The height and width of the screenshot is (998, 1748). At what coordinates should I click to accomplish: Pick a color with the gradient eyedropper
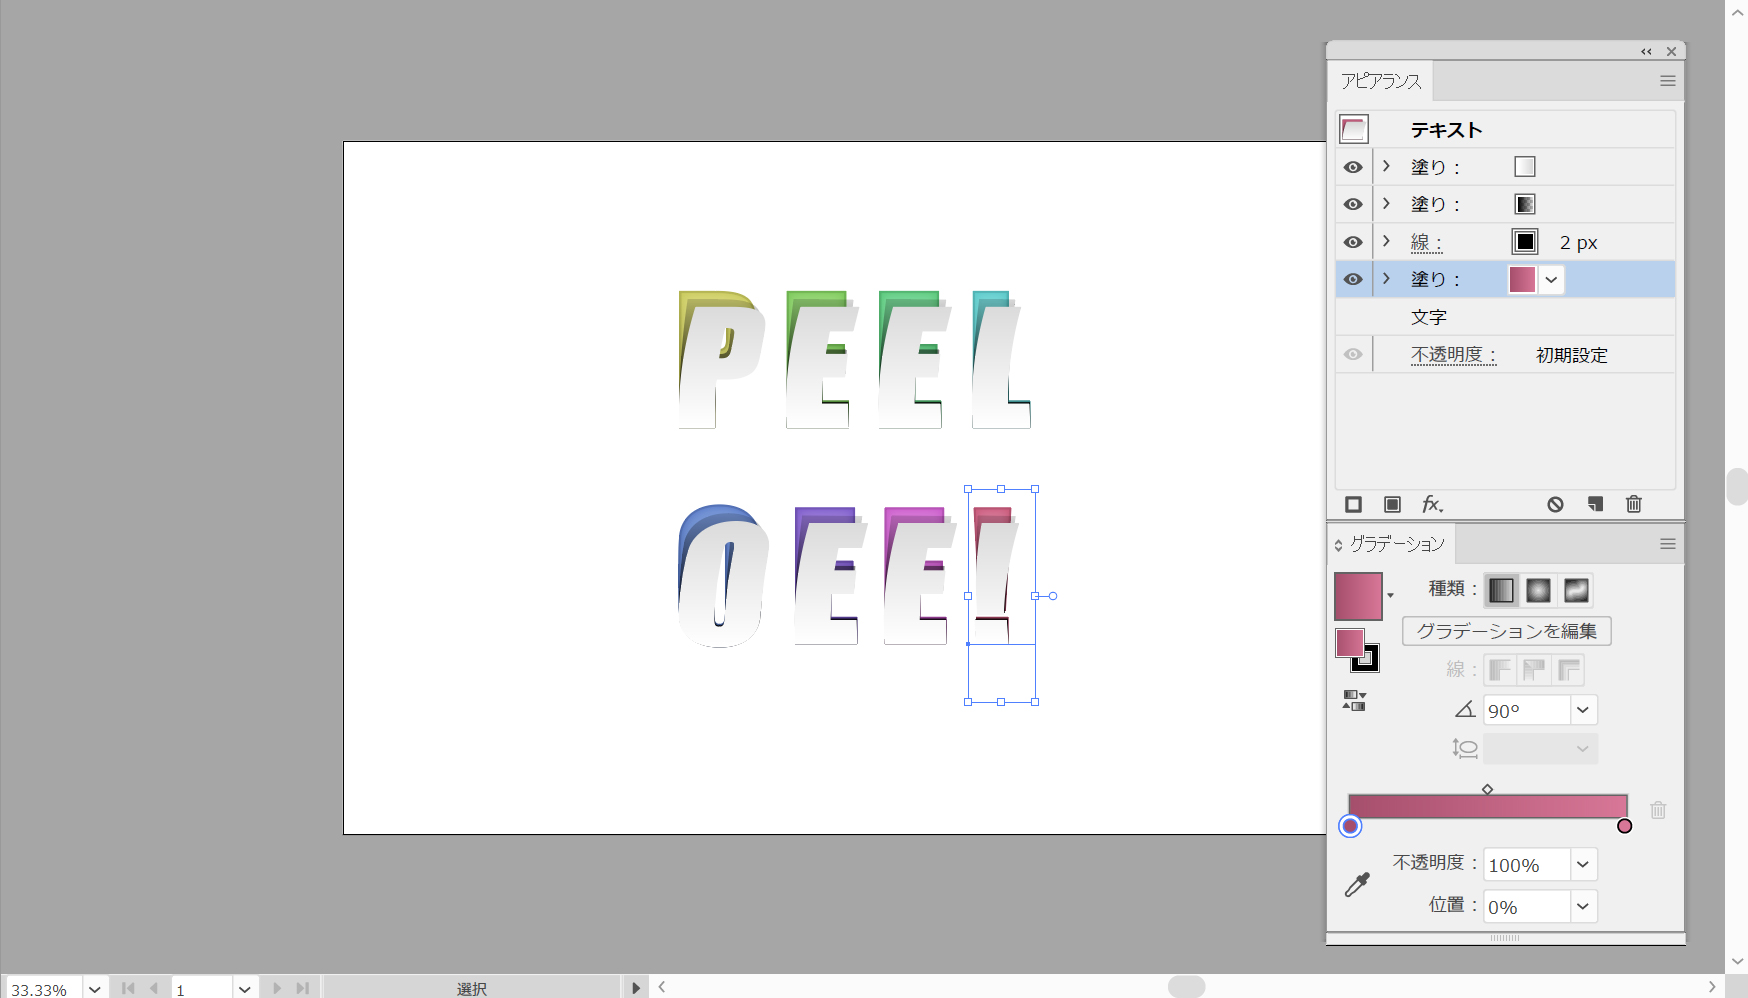click(1357, 885)
